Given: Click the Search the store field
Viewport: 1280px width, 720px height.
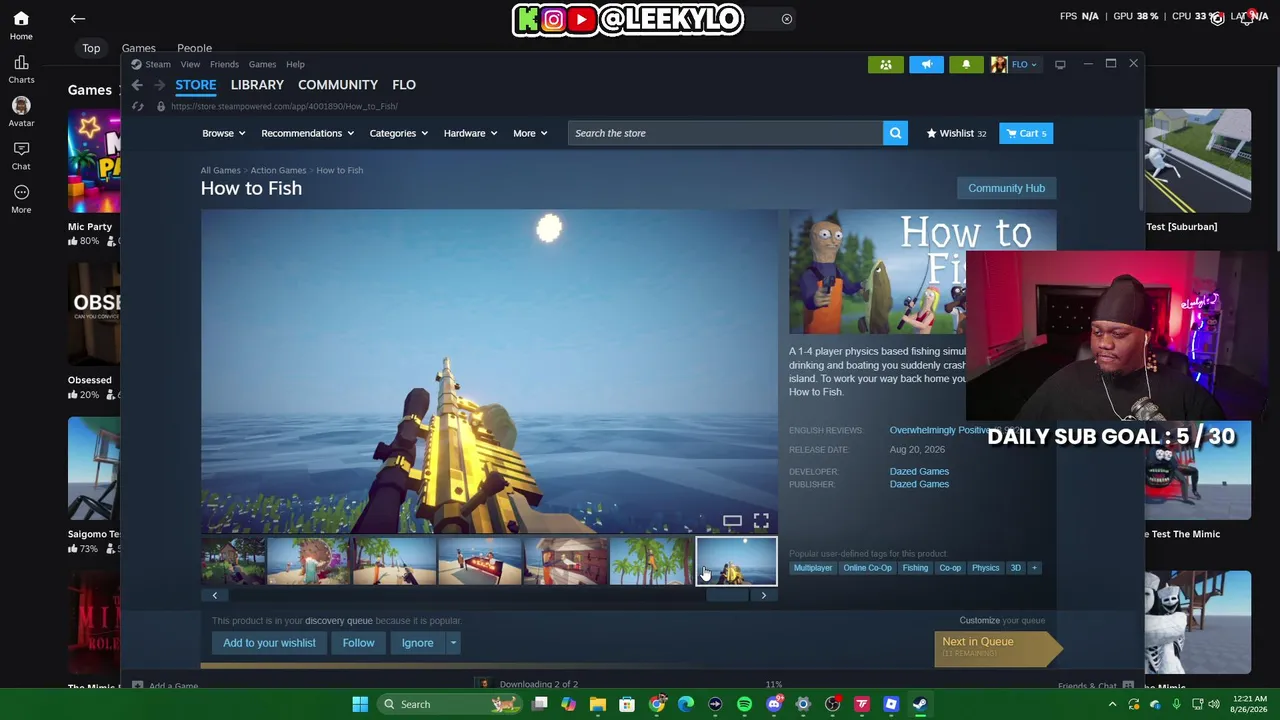Looking at the screenshot, I should click(726, 133).
